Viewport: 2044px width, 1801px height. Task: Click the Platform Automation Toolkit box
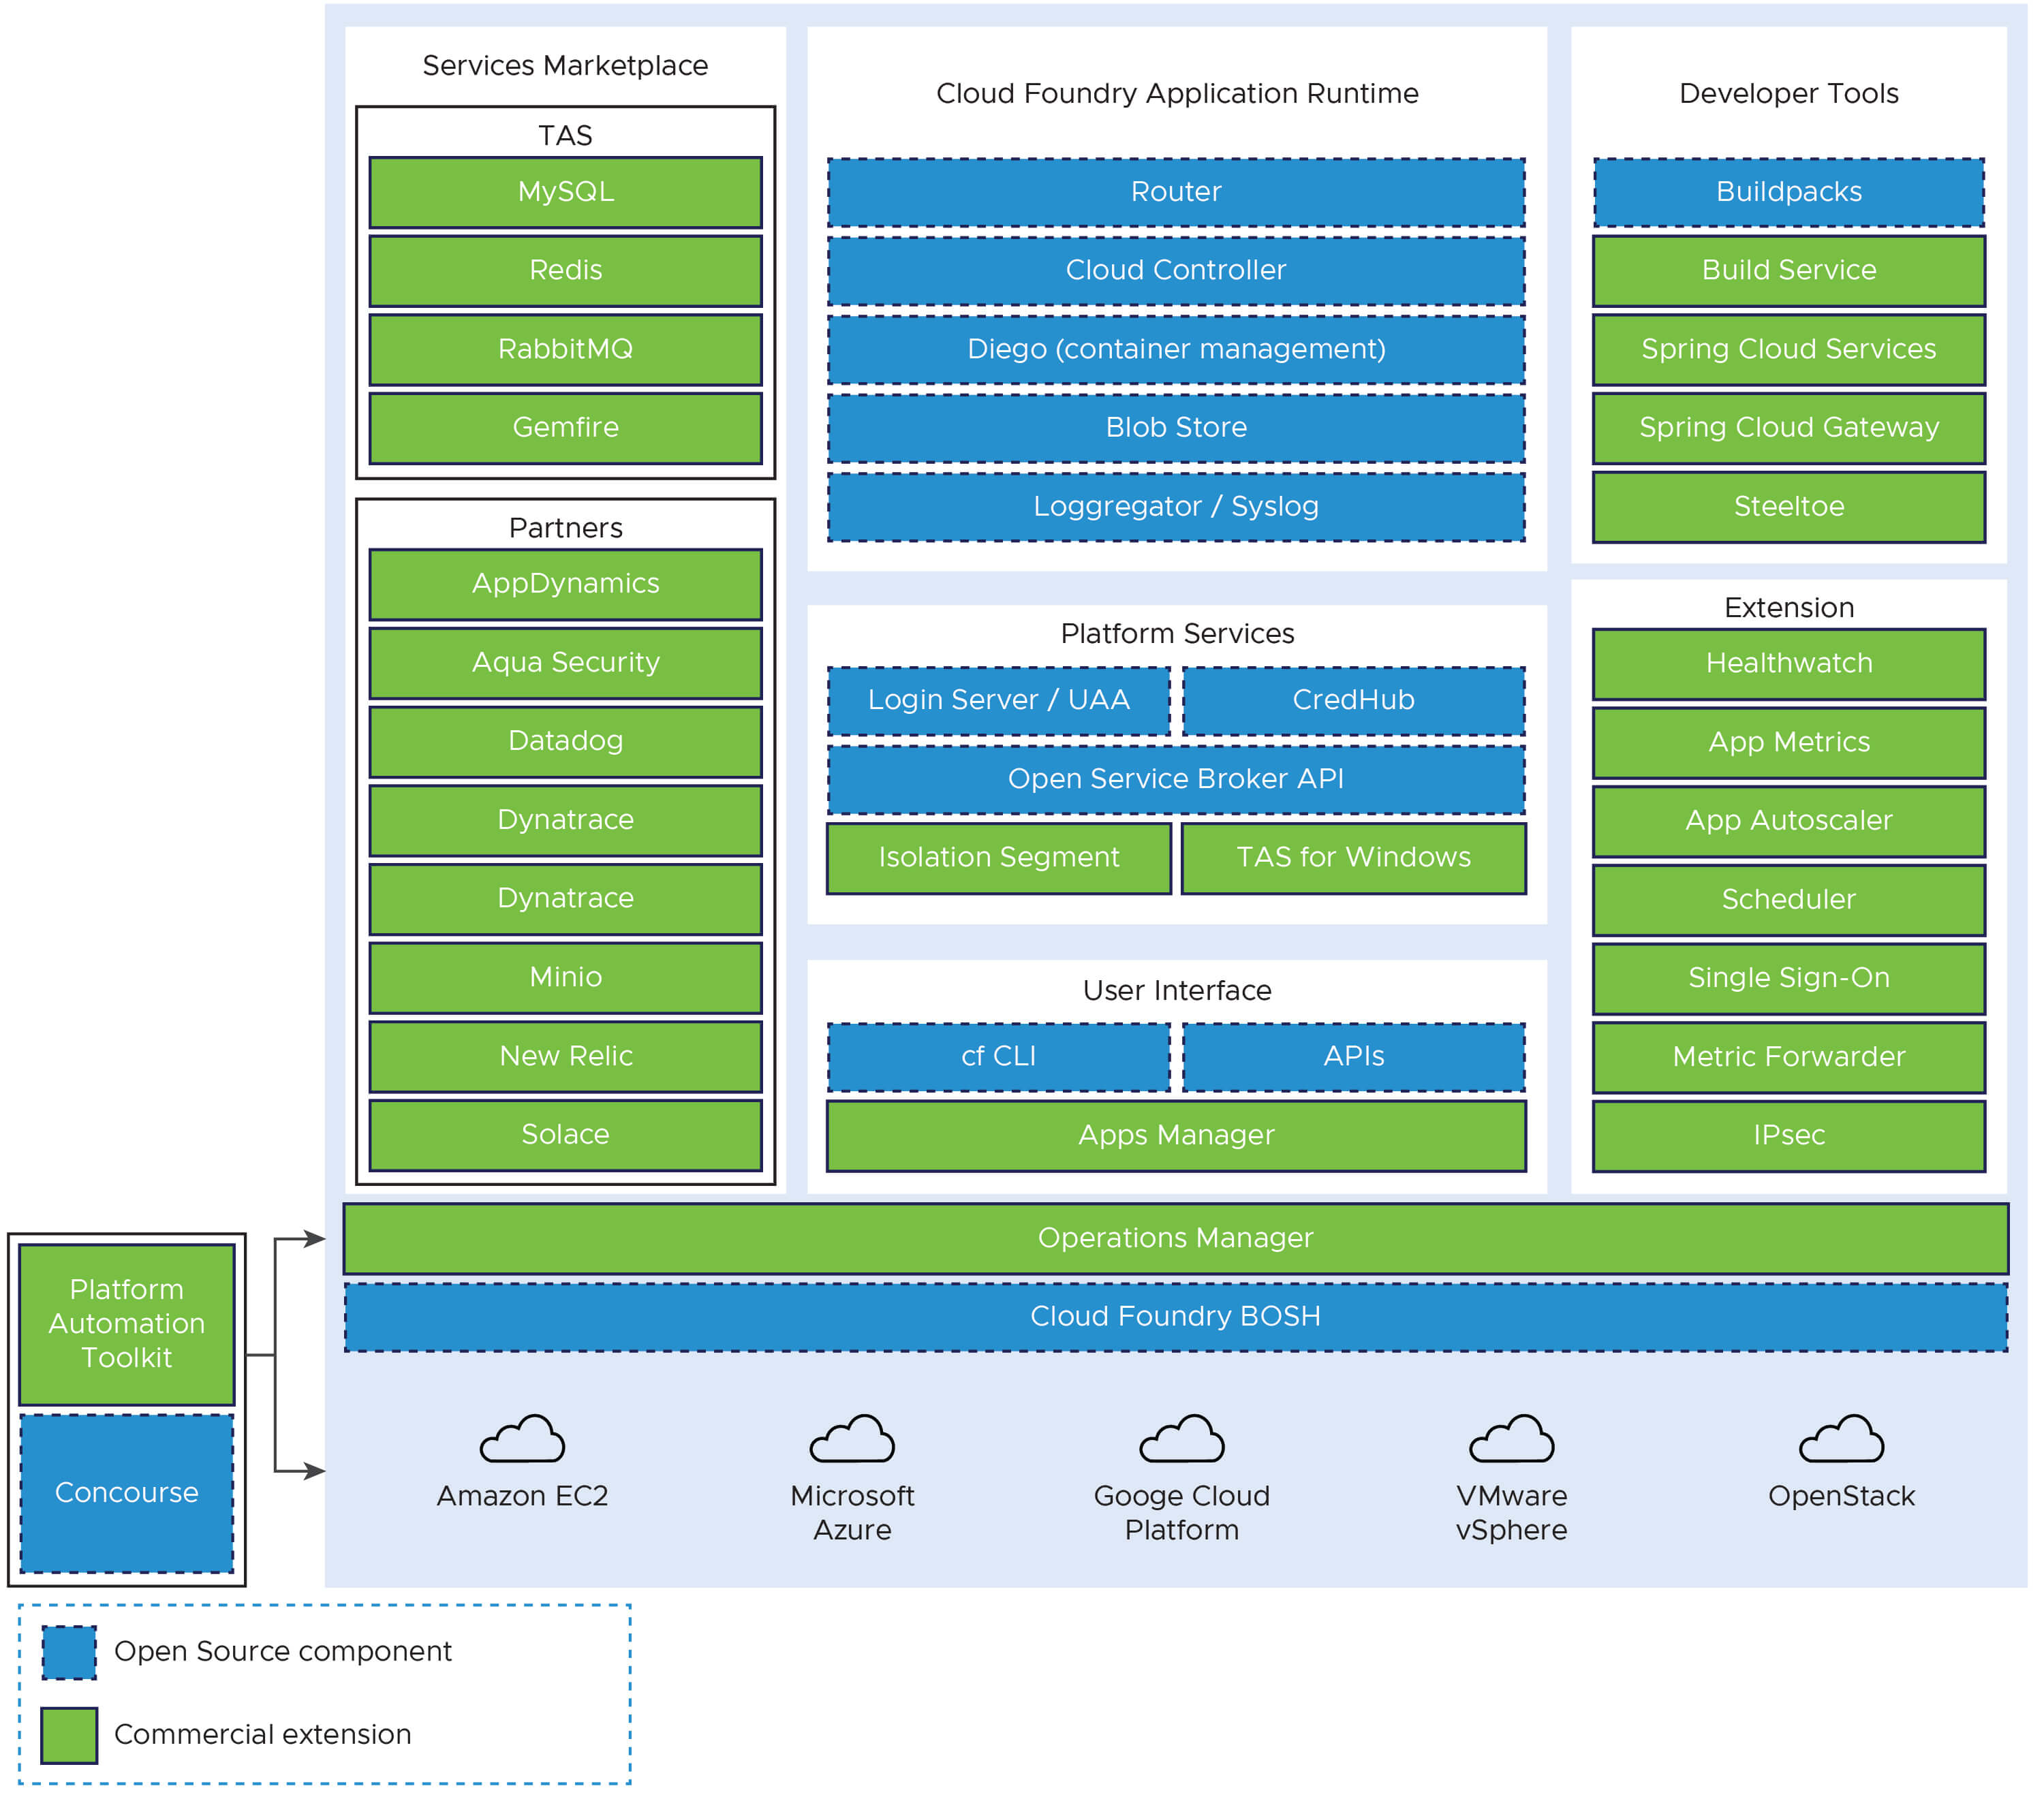pyautogui.click(x=126, y=1323)
